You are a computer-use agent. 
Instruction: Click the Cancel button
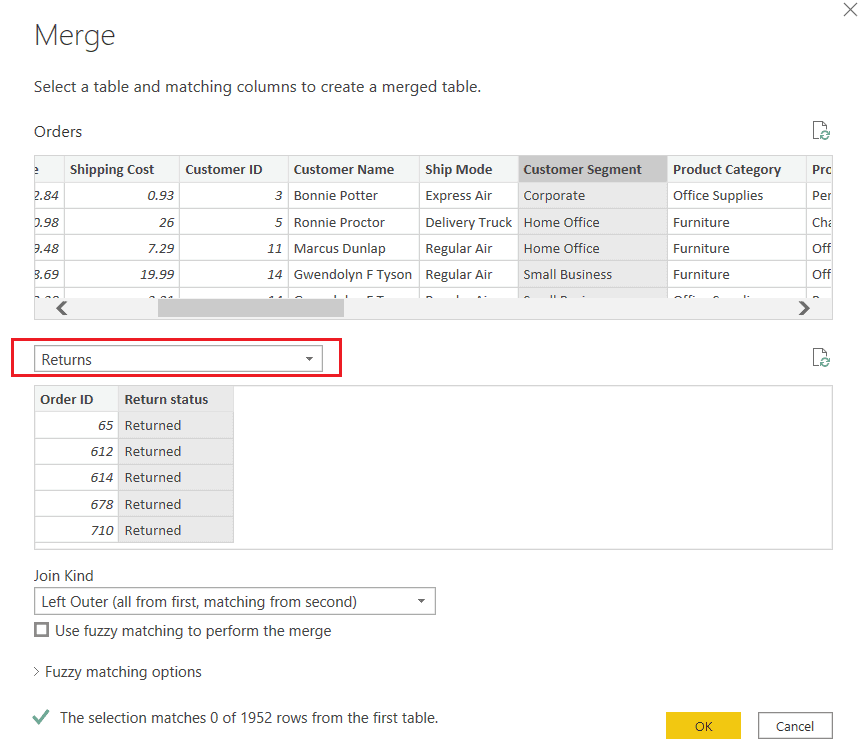coord(795,725)
